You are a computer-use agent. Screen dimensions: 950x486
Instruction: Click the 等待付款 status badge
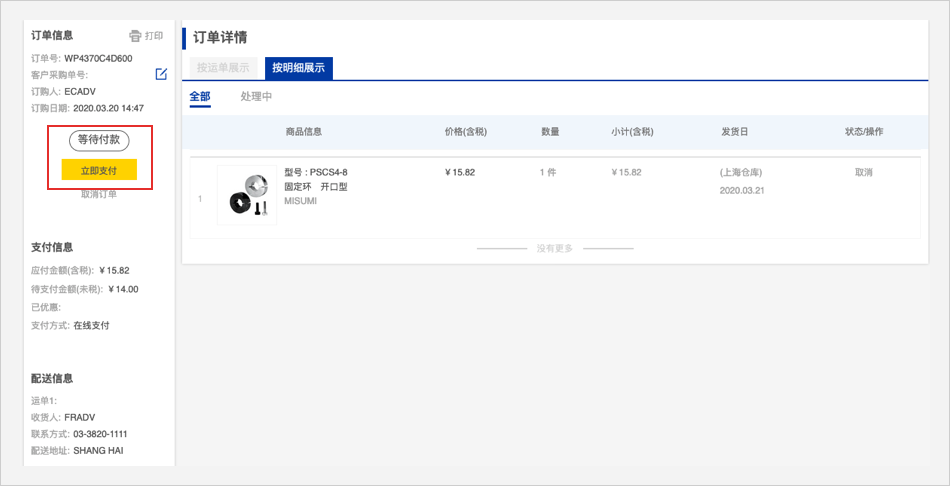[99, 140]
